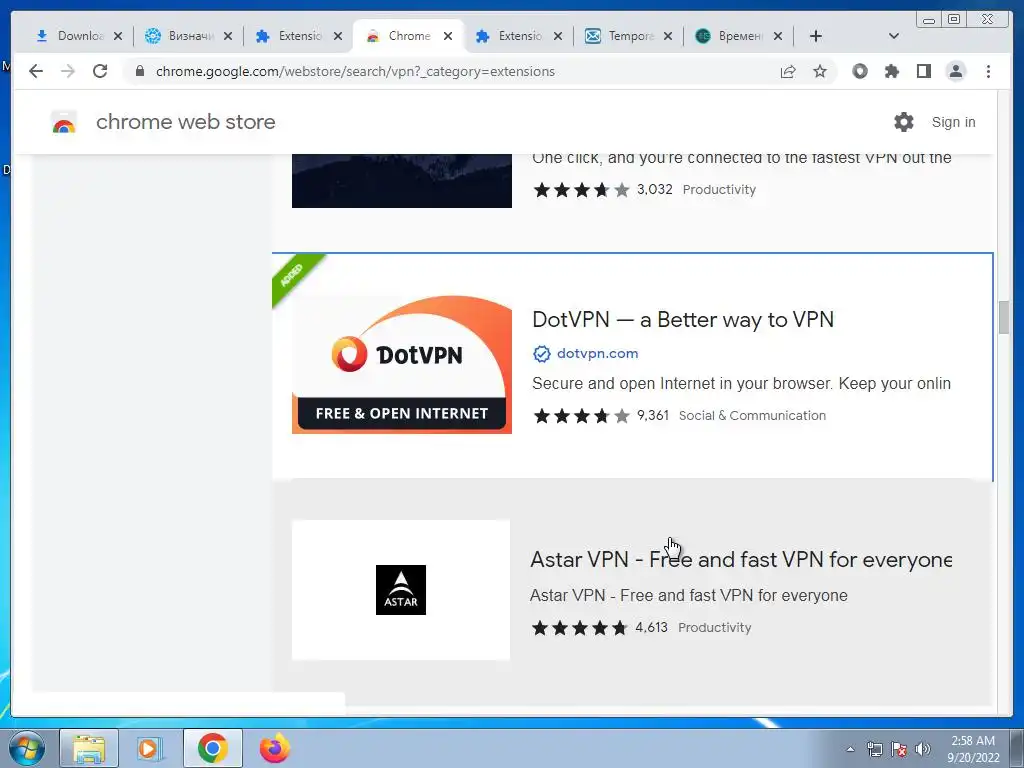This screenshot has width=1024, height=768.
Task: Click the volume speaker tray icon
Action: [x=923, y=750]
